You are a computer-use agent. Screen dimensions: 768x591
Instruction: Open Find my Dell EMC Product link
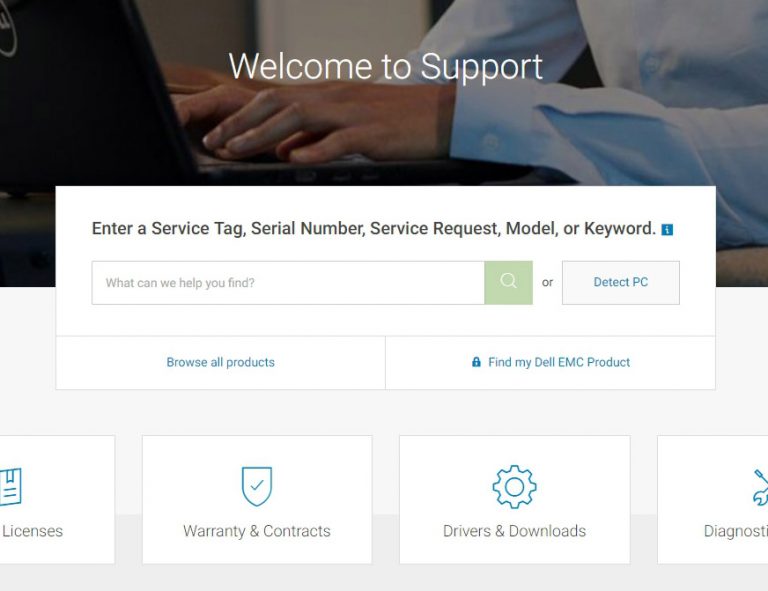pos(559,362)
